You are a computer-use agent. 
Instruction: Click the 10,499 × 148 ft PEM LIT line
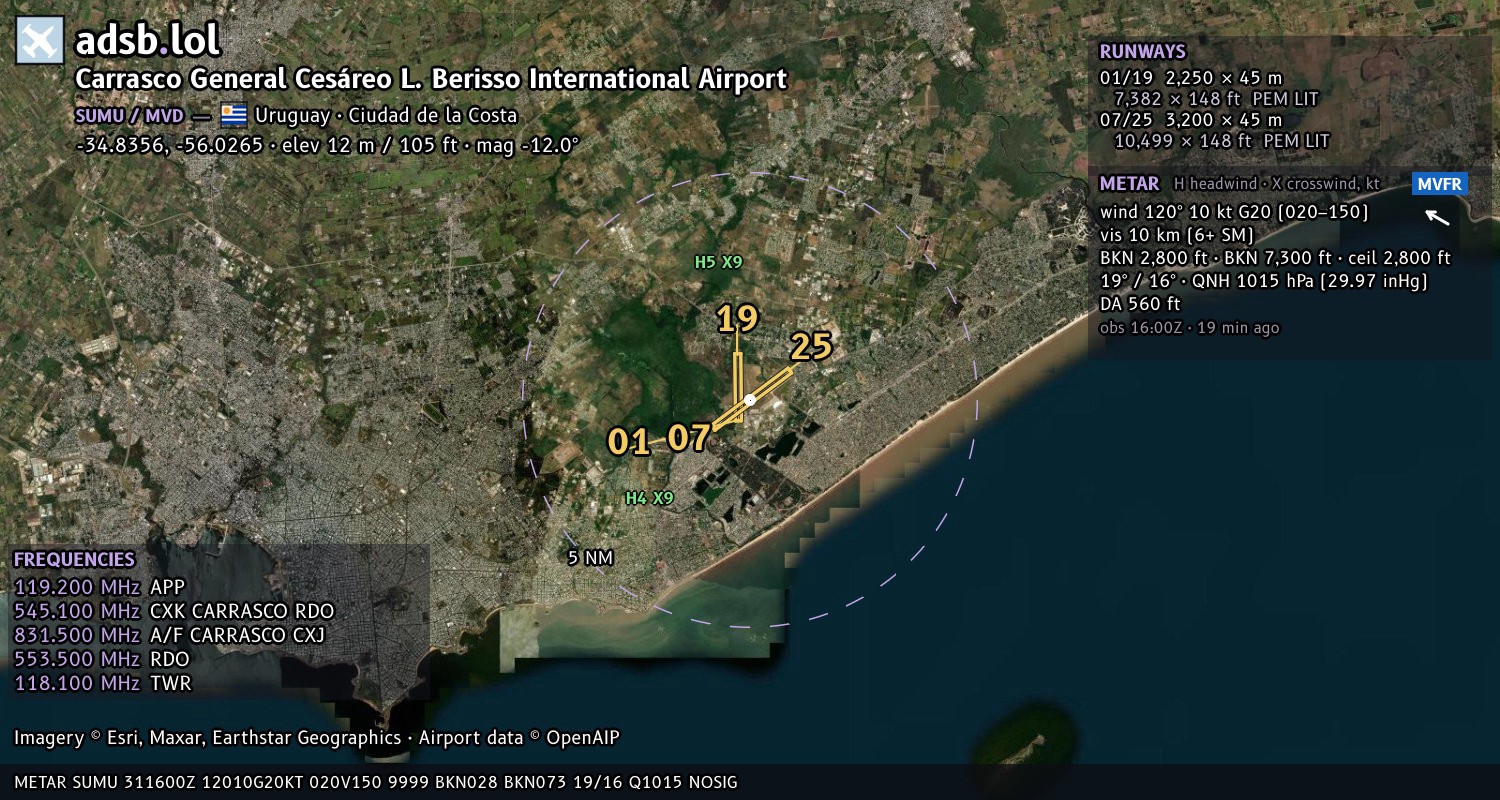(1222, 141)
